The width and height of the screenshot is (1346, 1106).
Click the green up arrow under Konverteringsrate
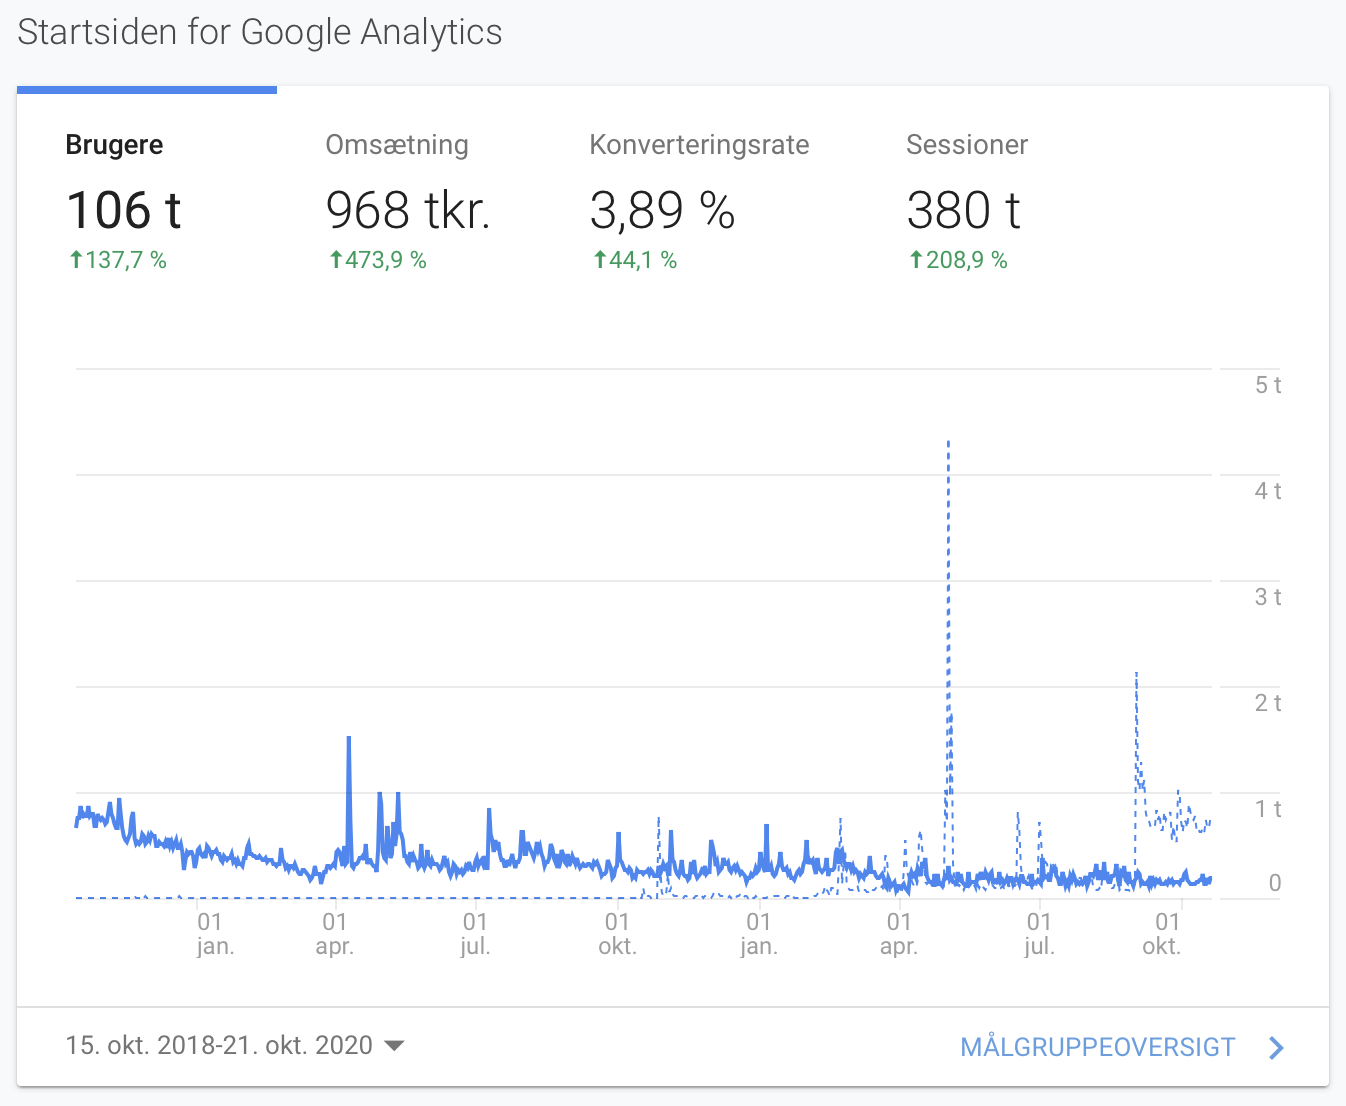point(600,260)
